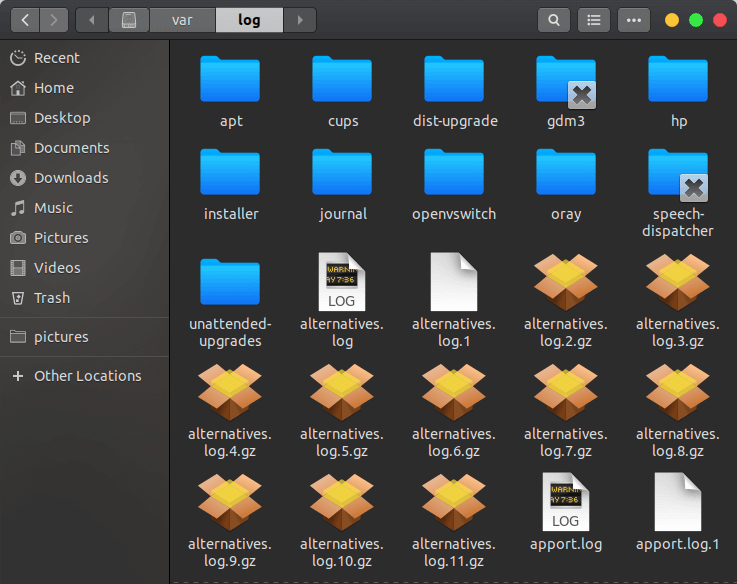Image resolution: width=737 pixels, height=584 pixels.
Task: Select the hp folder
Action: (678, 92)
